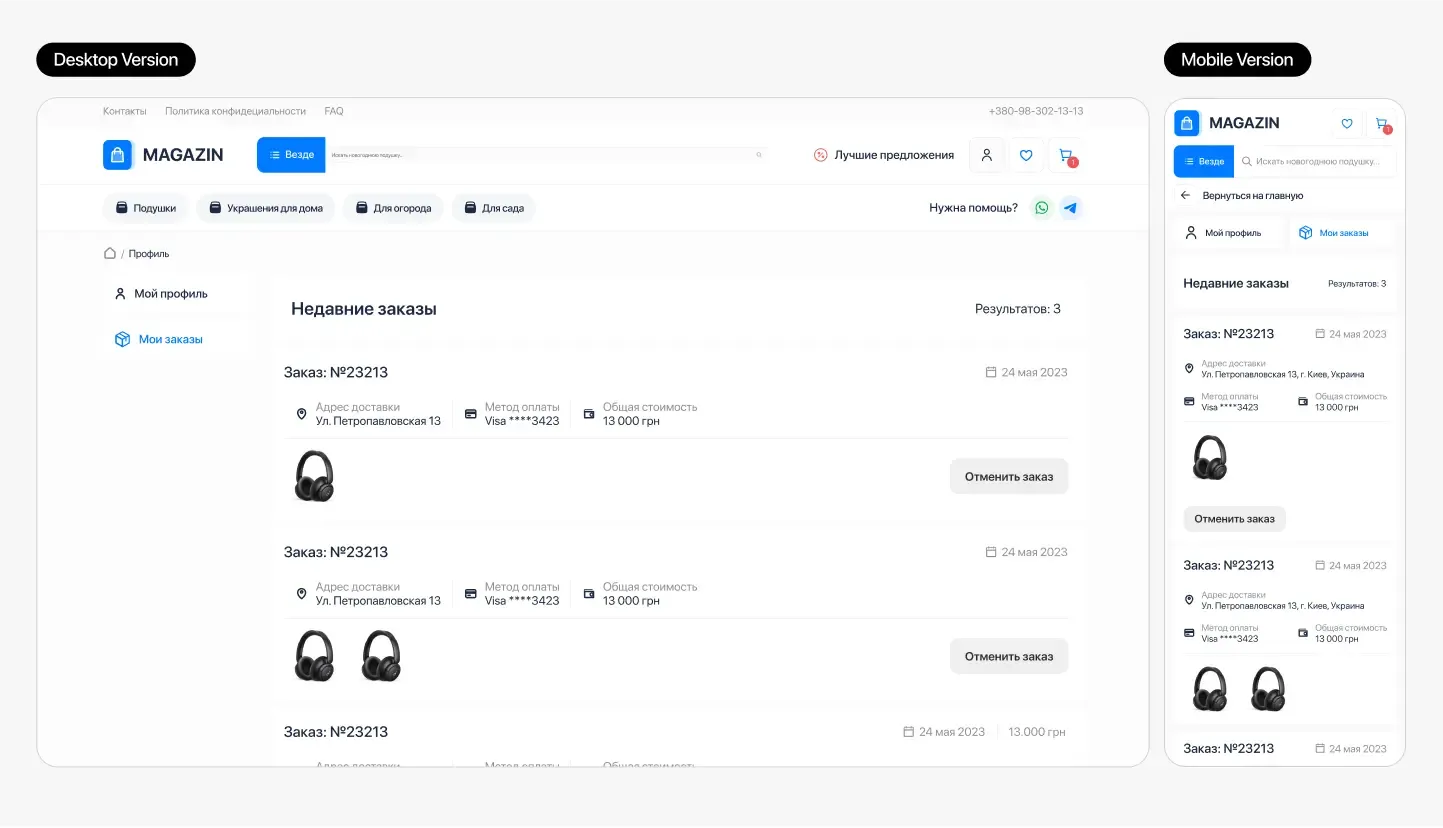
Task: Tap the mobile back arrow icon
Action: (x=1186, y=196)
